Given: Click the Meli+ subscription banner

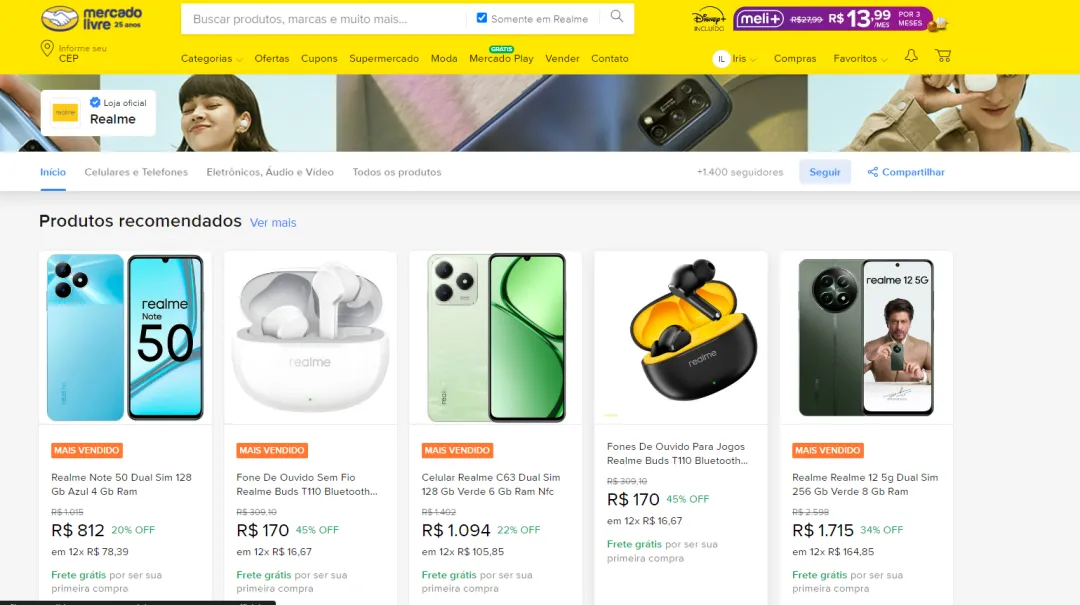Looking at the screenshot, I should coord(840,19).
